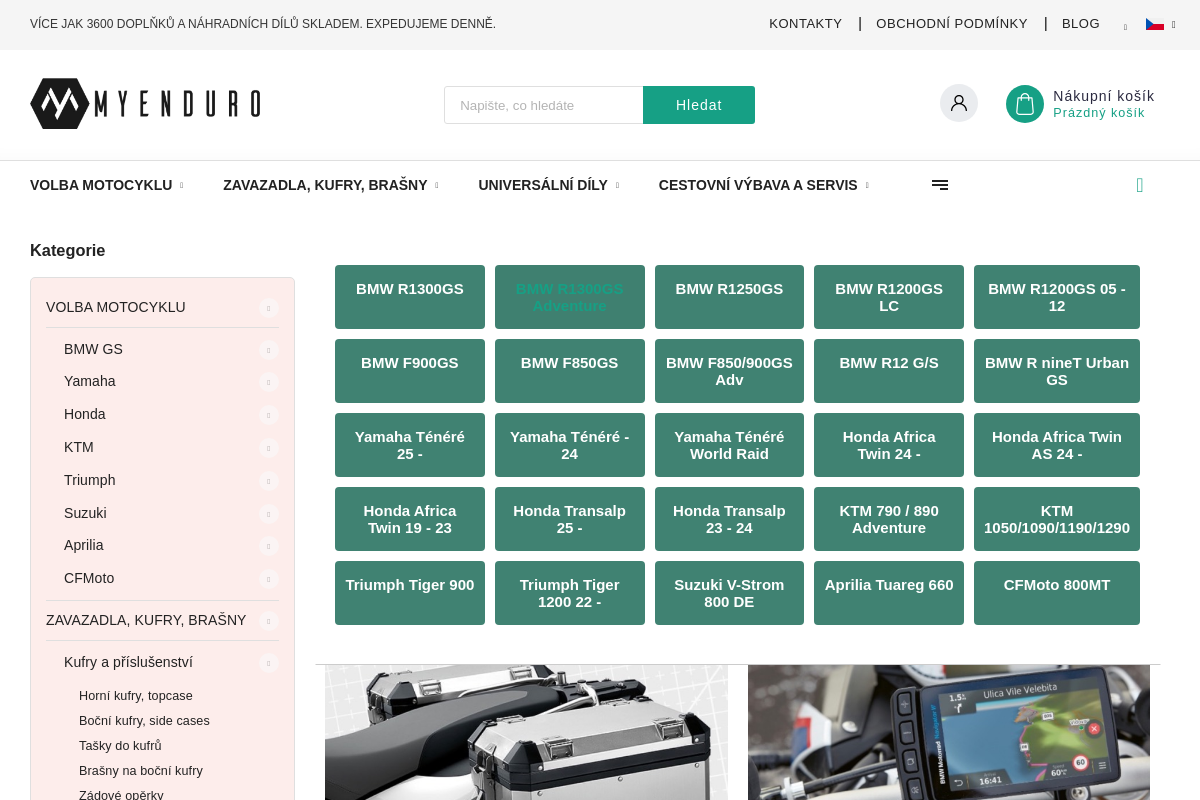The width and height of the screenshot is (1200, 800).
Task: Open the user account icon
Action: coord(959,103)
